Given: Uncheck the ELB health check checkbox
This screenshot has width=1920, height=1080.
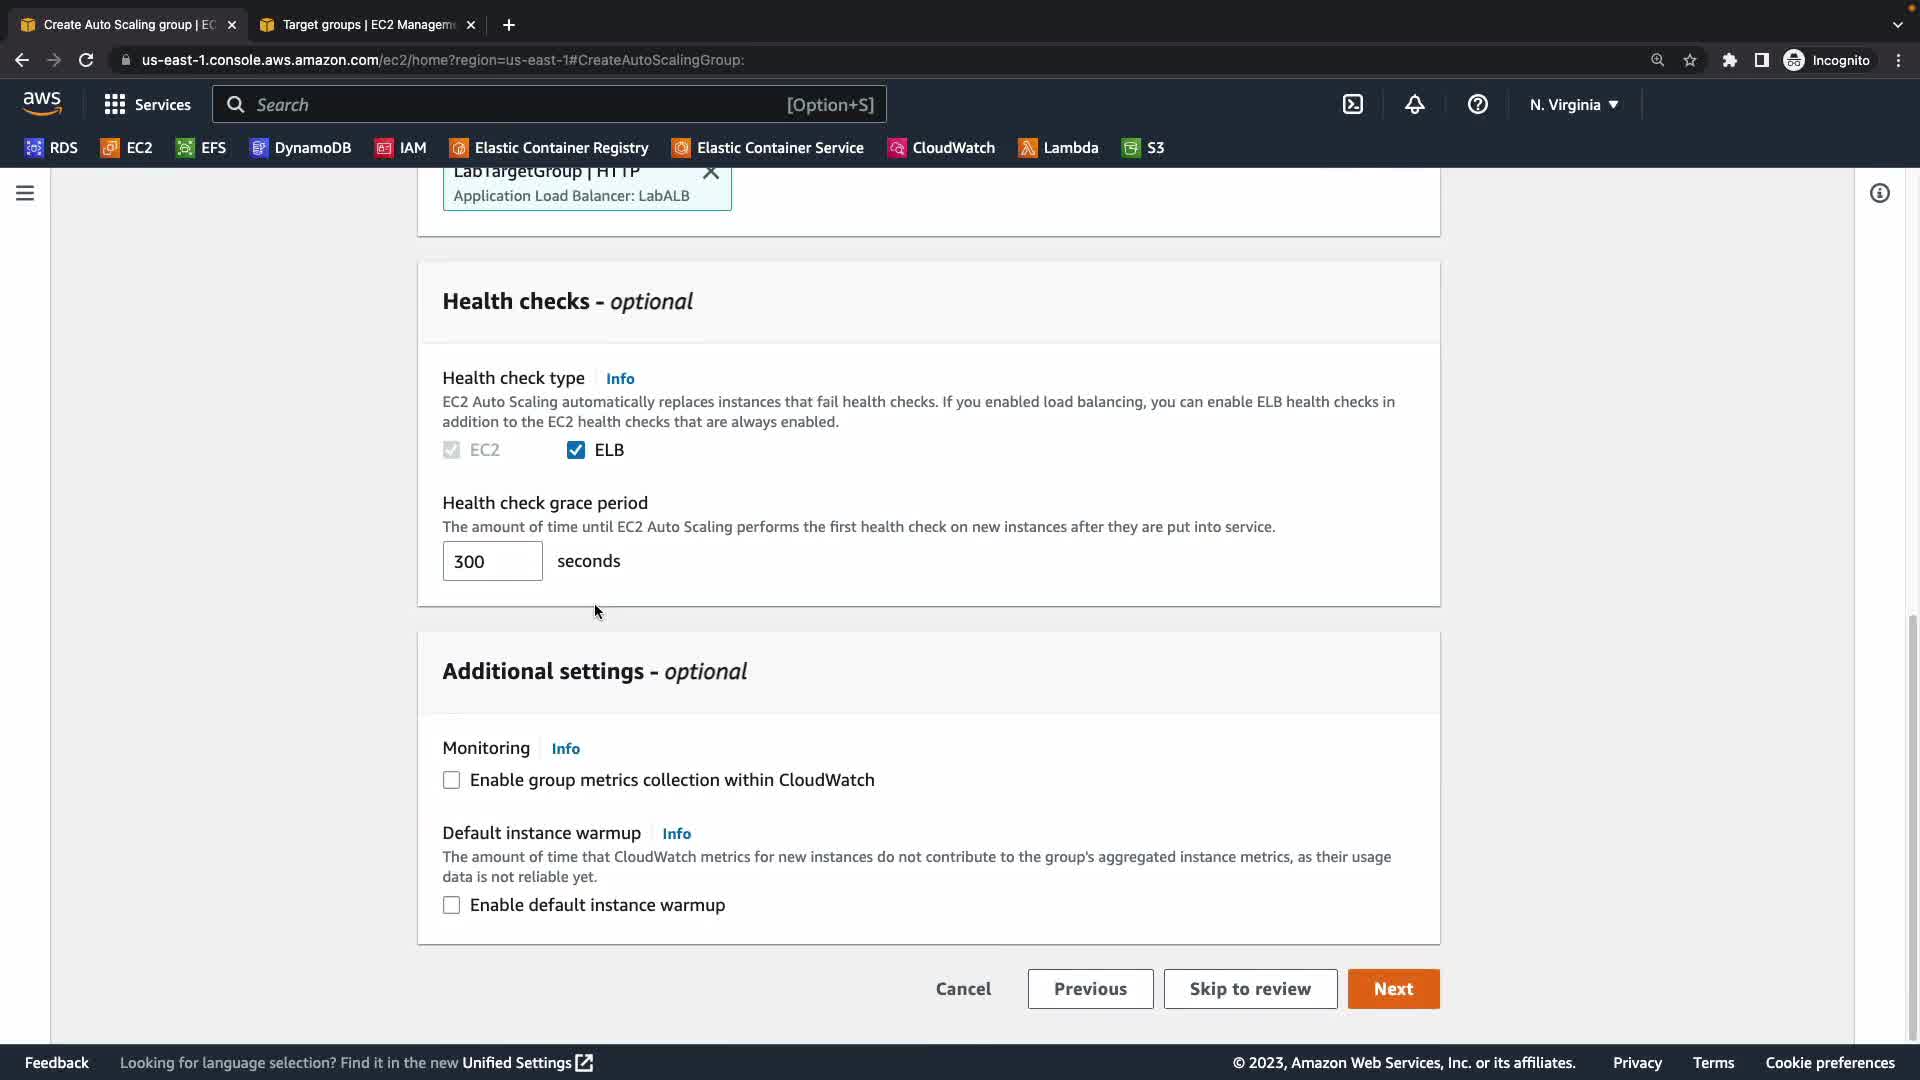Looking at the screenshot, I should tap(576, 450).
